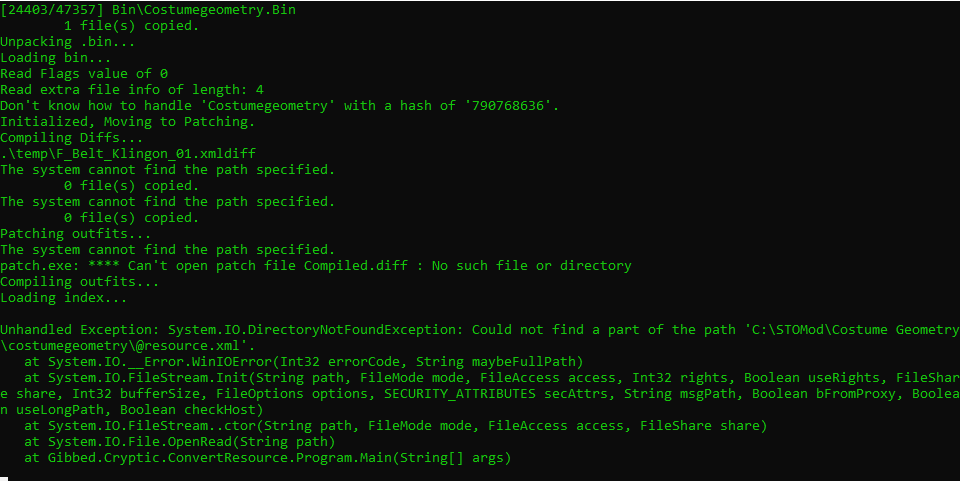This screenshot has width=960, height=481.
Task: Click 'Read extra file info of length: 4'
Action: tap(132, 89)
